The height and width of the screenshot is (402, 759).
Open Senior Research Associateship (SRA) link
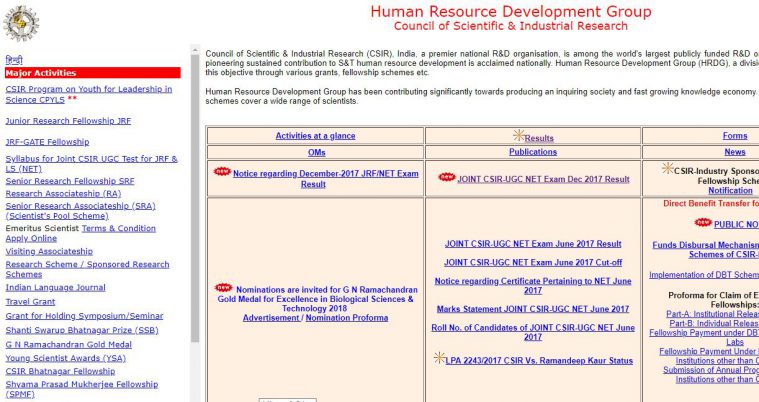[x=80, y=211]
